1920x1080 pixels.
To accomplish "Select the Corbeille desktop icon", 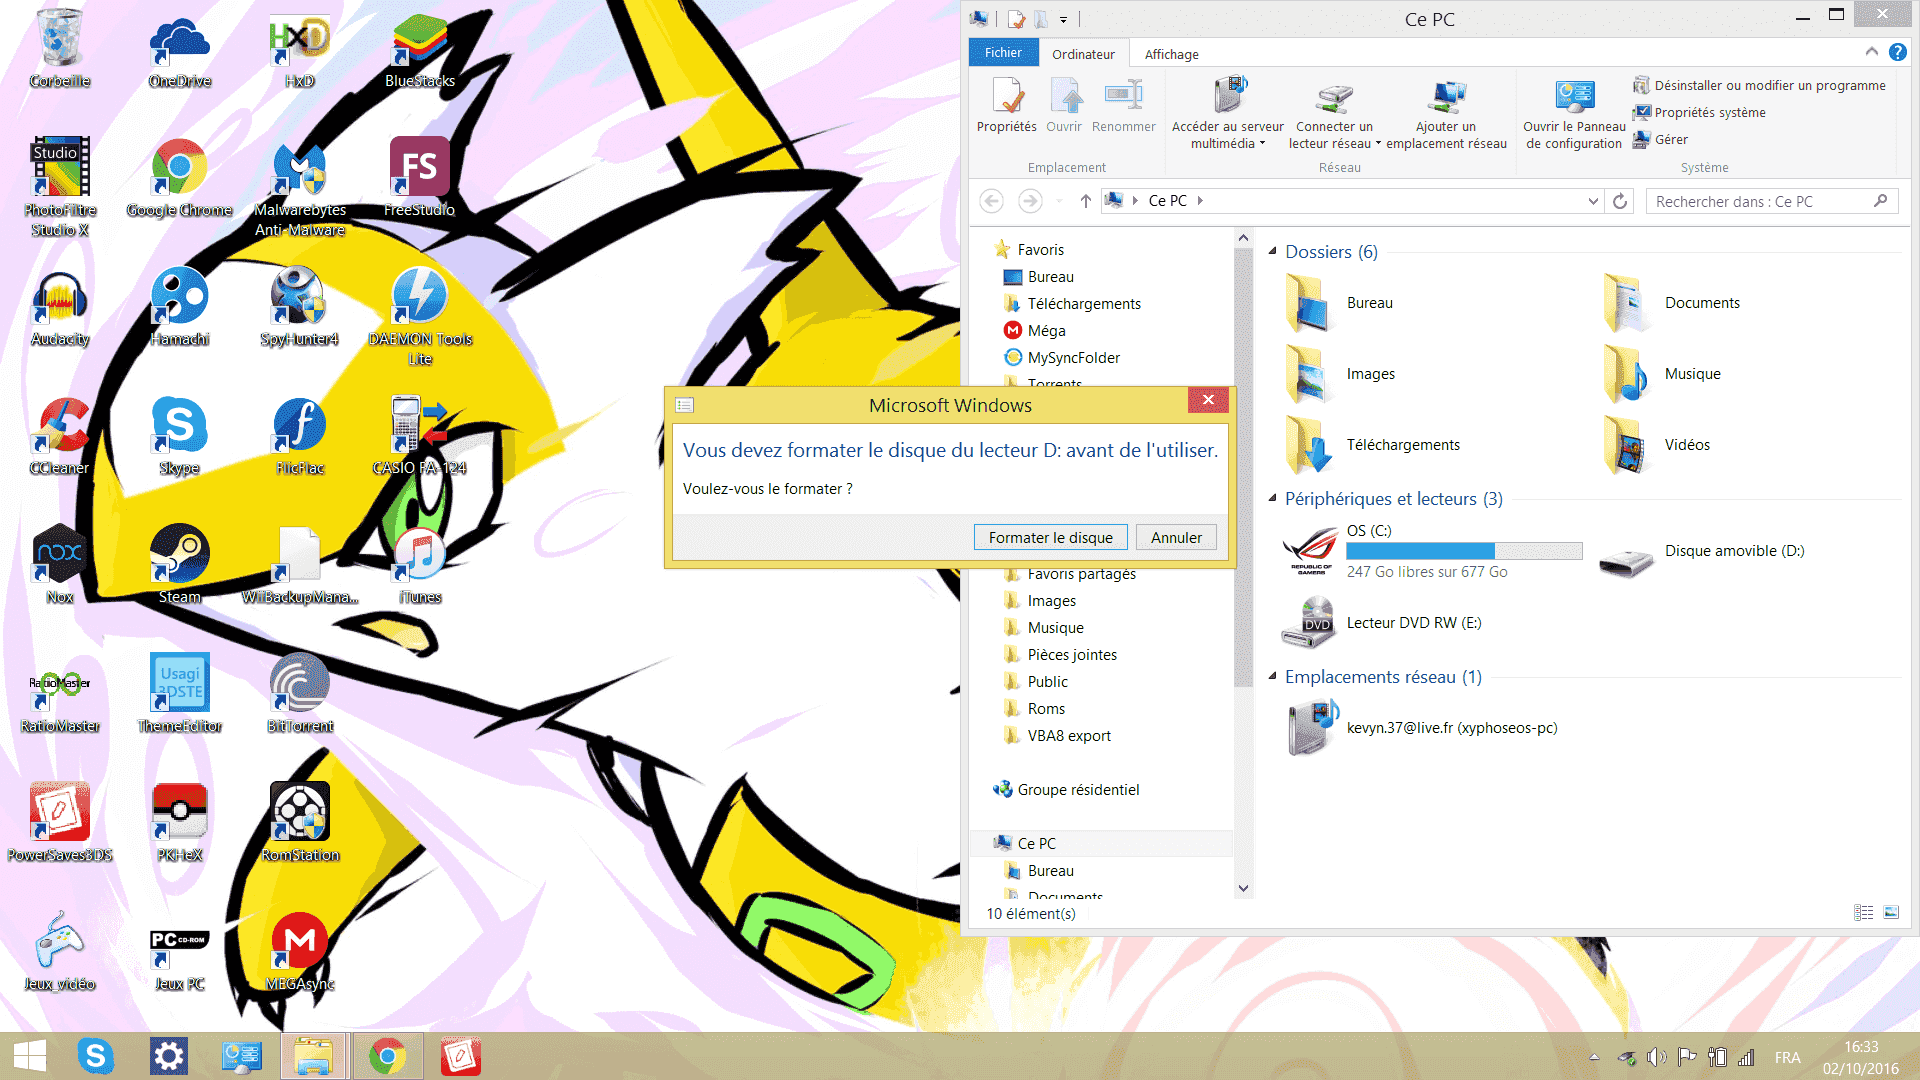I will [60, 50].
